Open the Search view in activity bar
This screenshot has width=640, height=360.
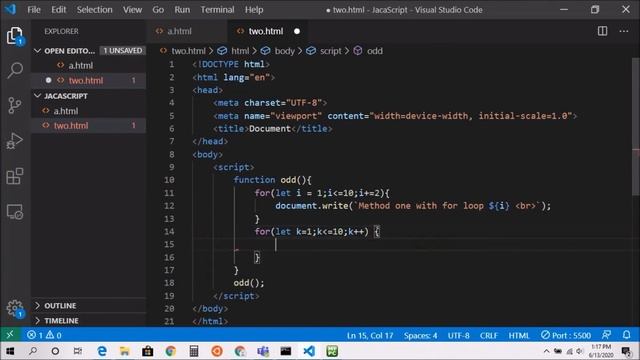[15, 70]
